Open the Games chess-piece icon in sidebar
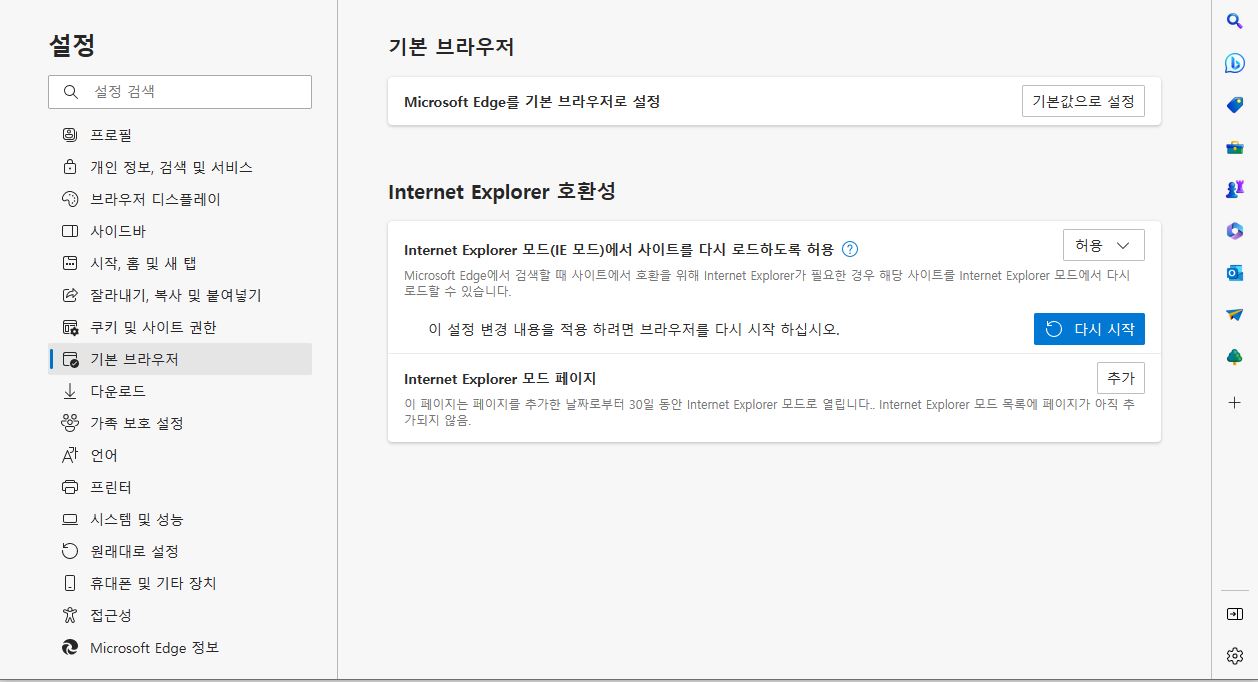1258x682 pixels. tap(1234, 188)
